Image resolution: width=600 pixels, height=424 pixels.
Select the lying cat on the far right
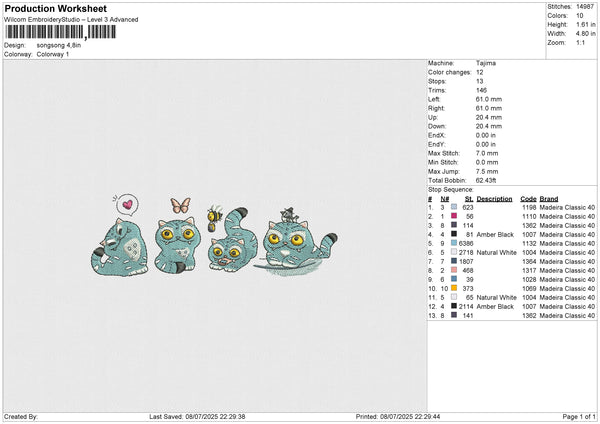point(292,250)
